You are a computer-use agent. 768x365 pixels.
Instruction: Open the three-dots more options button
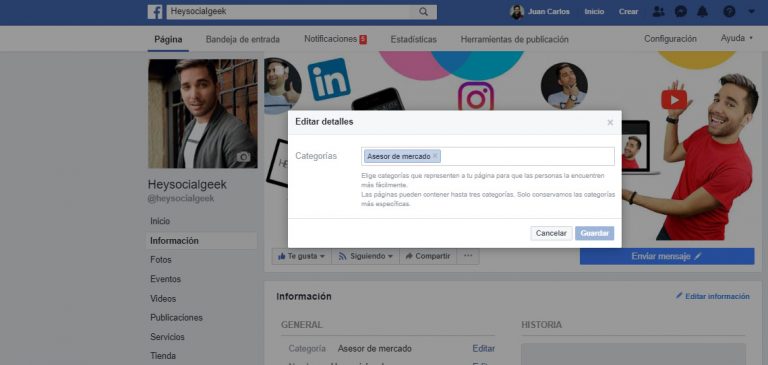click(468, 256)
